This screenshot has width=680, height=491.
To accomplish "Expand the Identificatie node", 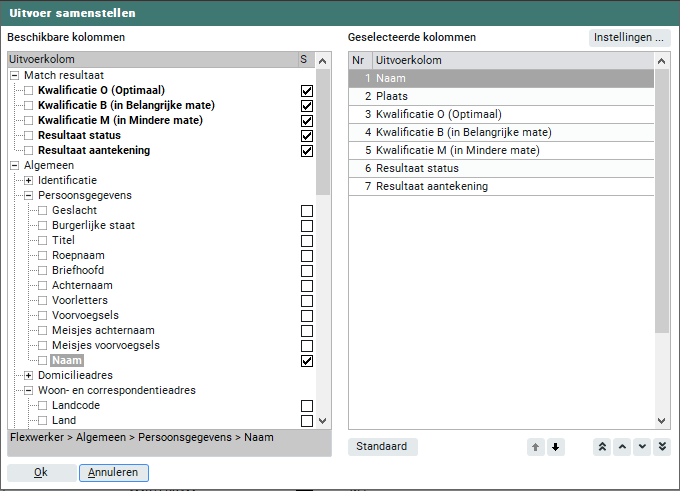I will [29, 181].
